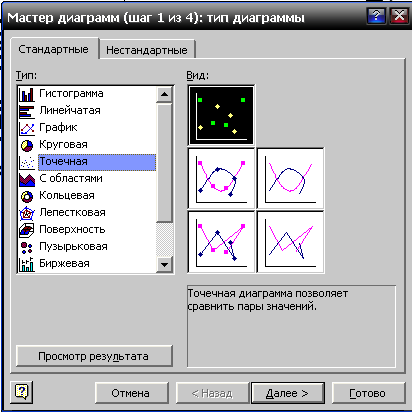
Task: Switch to the Нестандартные tab
Action: click(147, 50)
